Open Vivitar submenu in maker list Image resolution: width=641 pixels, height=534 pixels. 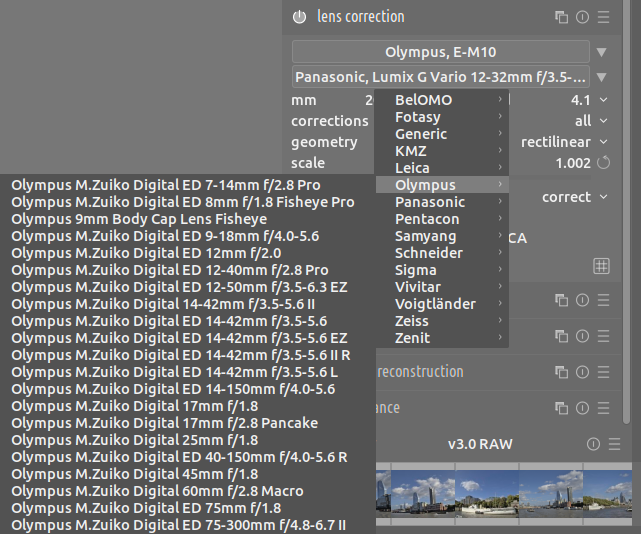[x=442, y=287]
